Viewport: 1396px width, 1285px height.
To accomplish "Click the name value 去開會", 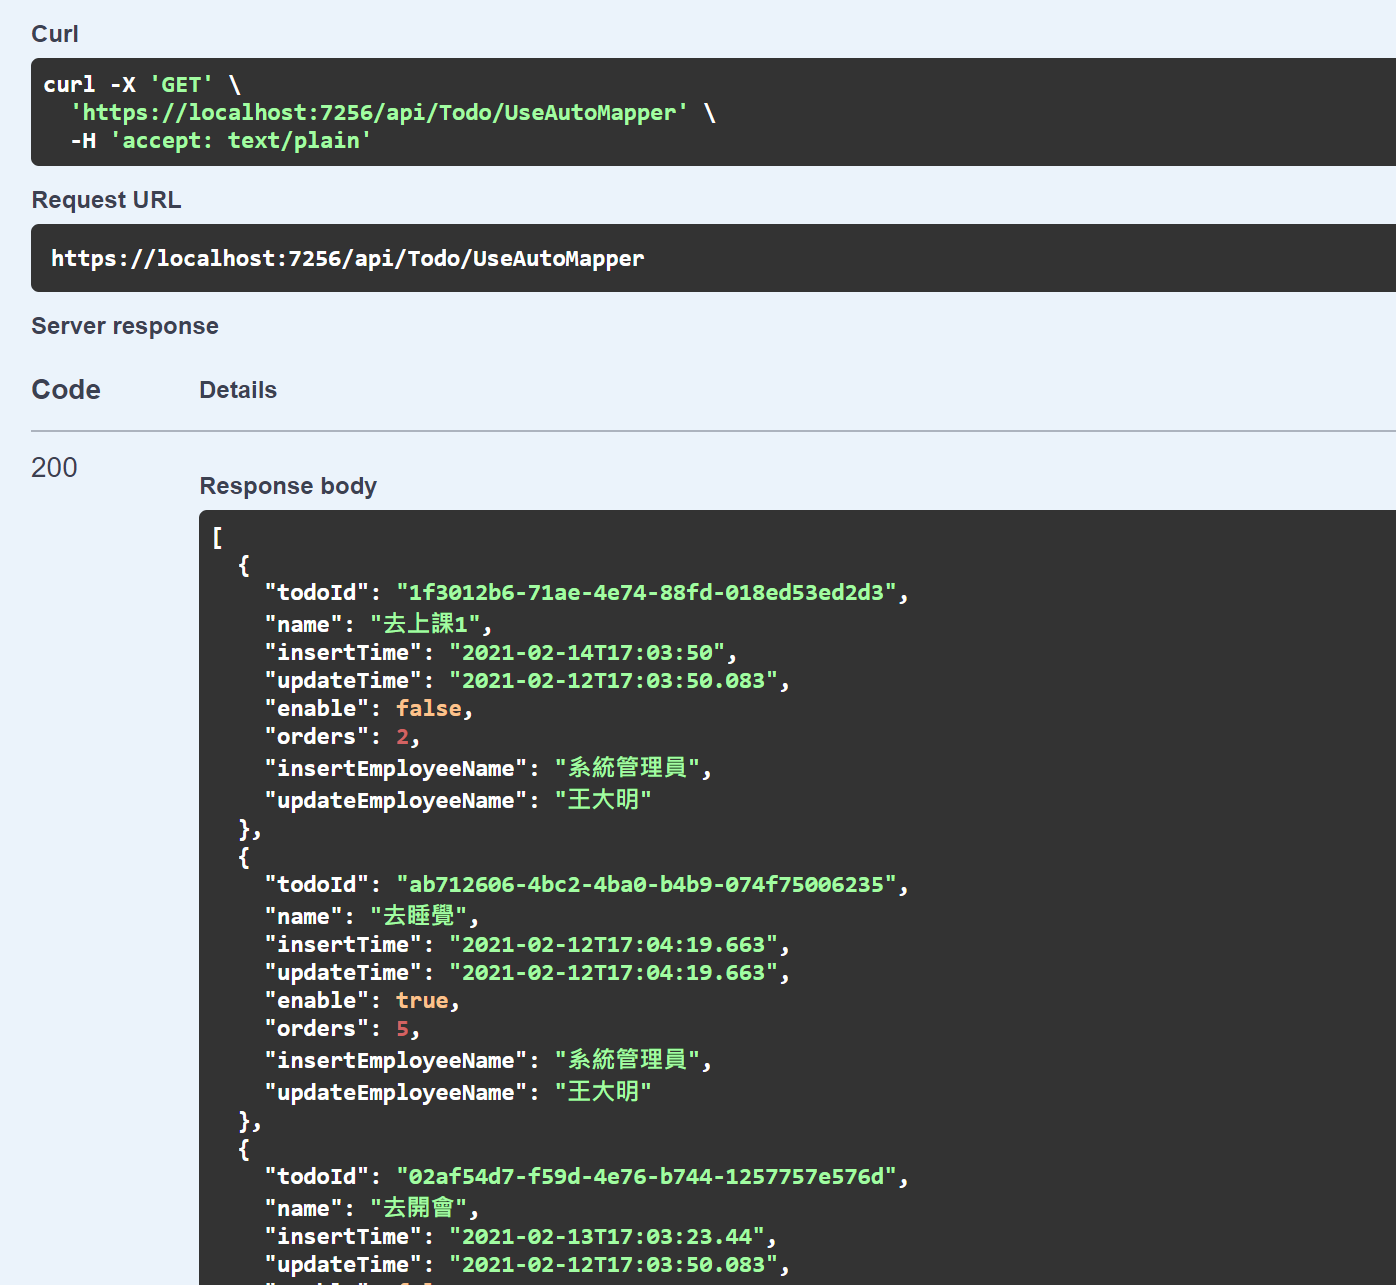I will 419,1208.
